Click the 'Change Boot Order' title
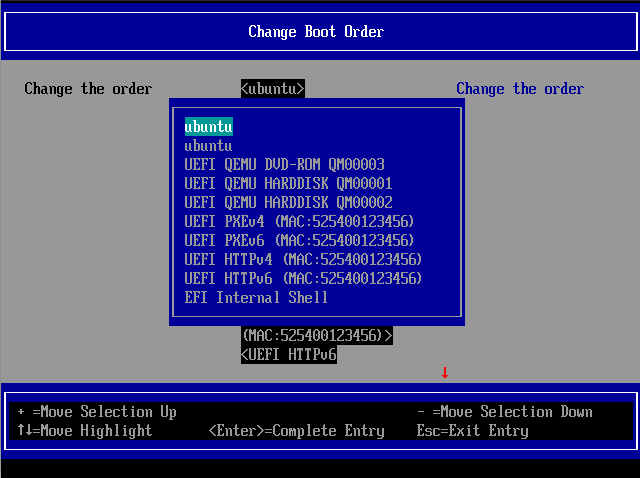Screen dimensions: 640x478 tap(316, 31)
